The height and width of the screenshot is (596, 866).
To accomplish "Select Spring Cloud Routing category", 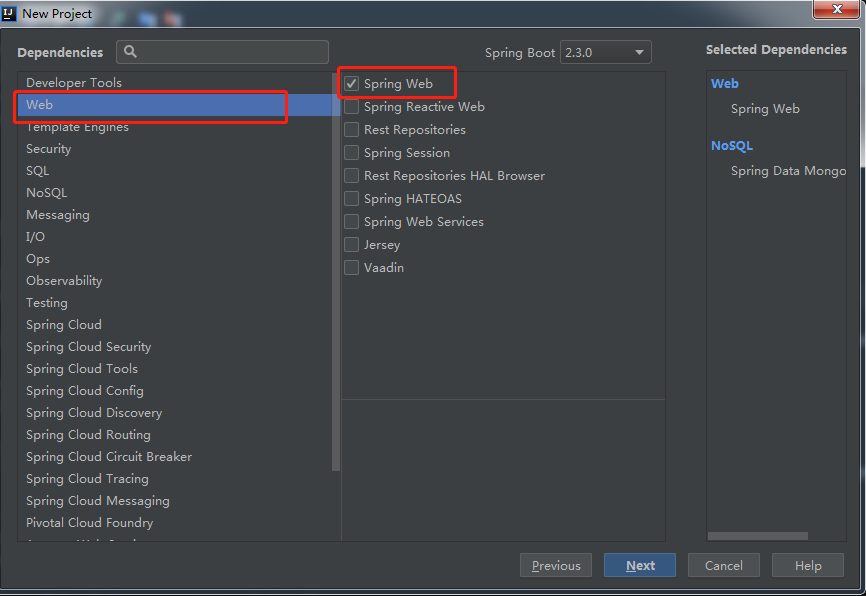I will pyautogui.click(x=175, y=435).
